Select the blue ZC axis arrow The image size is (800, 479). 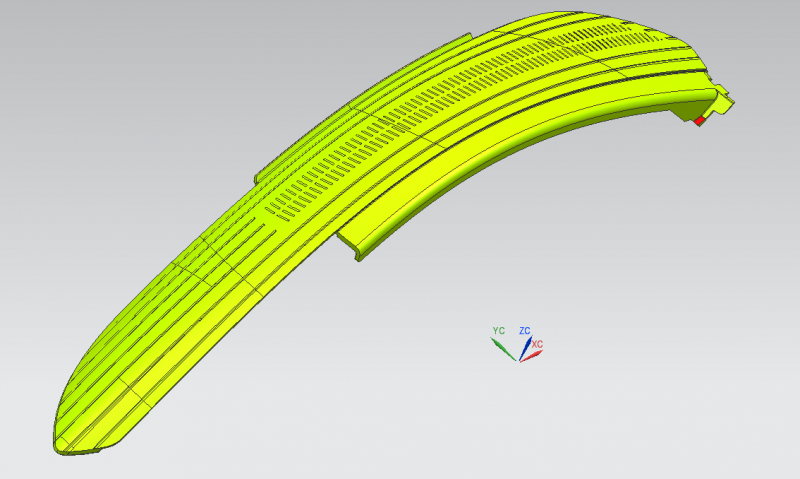[526, 348]
